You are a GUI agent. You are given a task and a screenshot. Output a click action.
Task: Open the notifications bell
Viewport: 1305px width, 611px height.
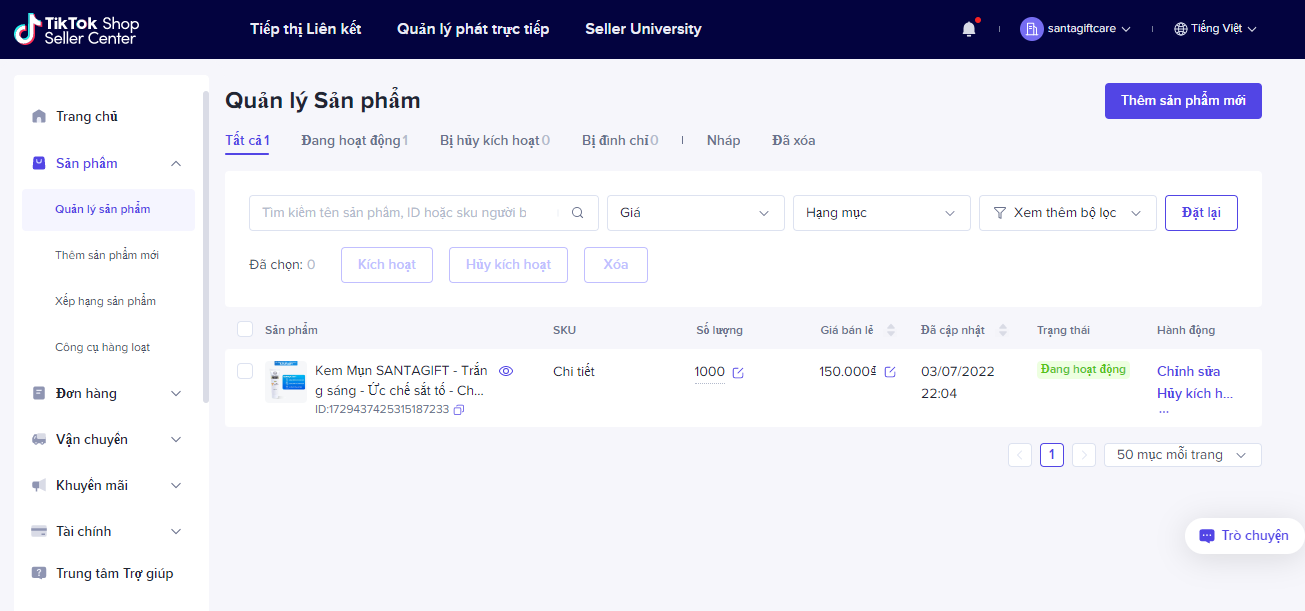969,29
